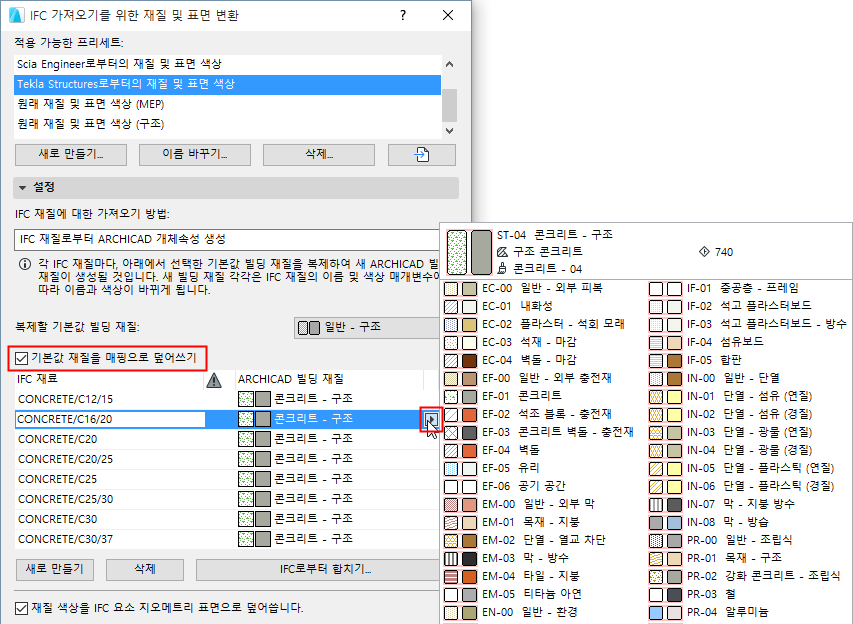
Task: Click the 새로 만들기... preset button
Action: pyautogui.click(x=71, y=155)
